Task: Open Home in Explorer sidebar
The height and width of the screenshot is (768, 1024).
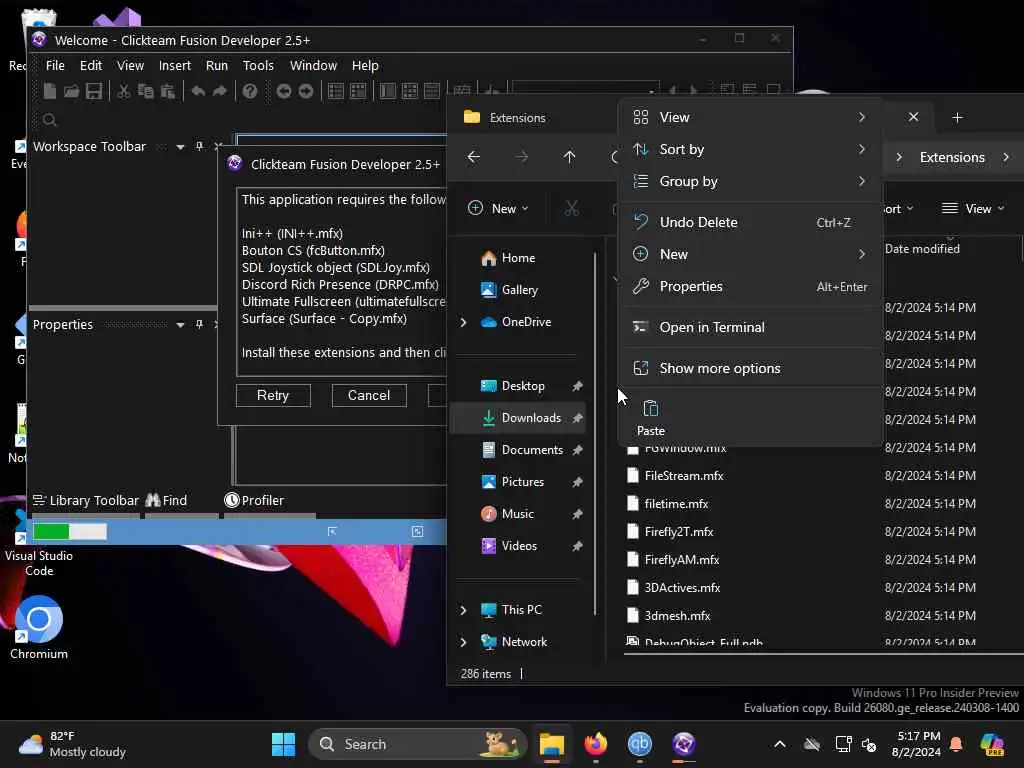Action: [518, 258]
